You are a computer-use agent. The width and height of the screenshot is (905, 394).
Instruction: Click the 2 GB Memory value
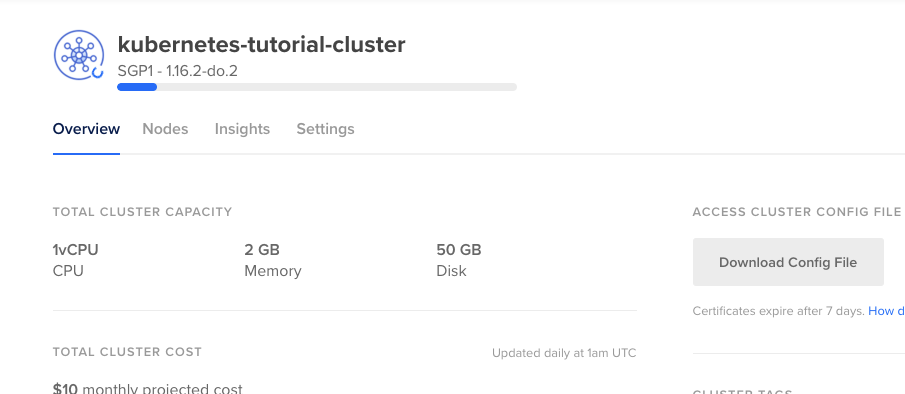262,250
